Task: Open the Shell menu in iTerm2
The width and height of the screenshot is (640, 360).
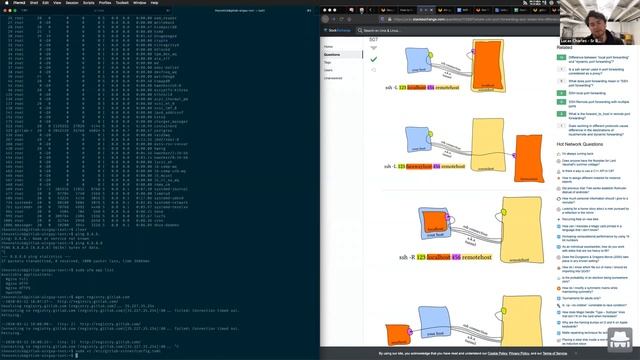Action: (x=34, y=2)
